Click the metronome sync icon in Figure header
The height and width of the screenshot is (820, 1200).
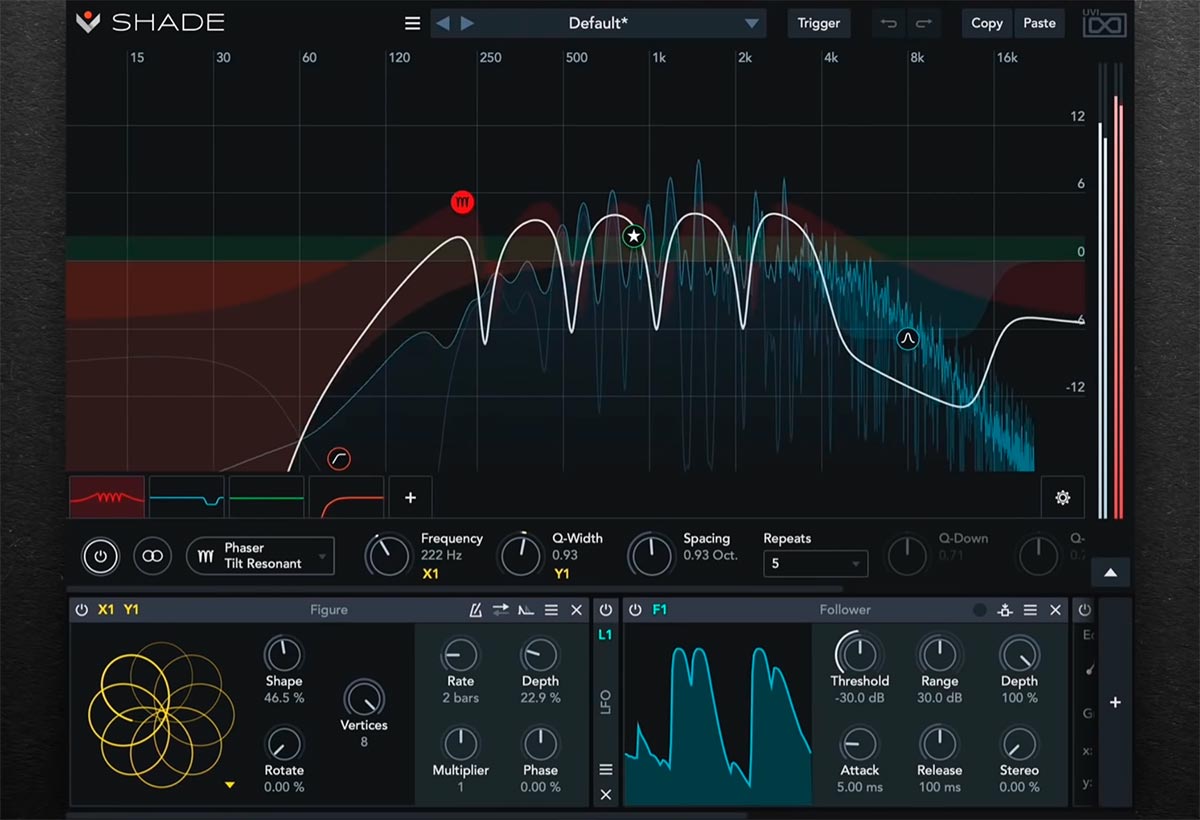click(476, 610)
